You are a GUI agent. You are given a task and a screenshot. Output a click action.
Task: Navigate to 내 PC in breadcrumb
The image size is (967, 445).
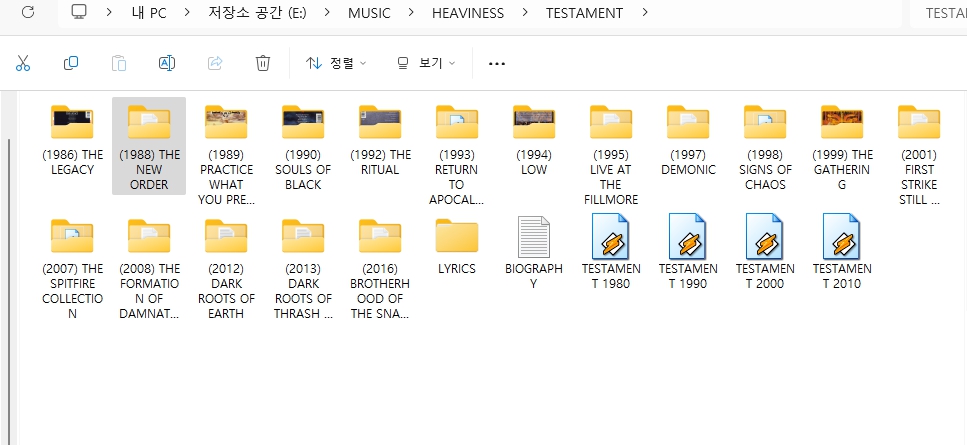pyautogui.click(x=149, y=13)
